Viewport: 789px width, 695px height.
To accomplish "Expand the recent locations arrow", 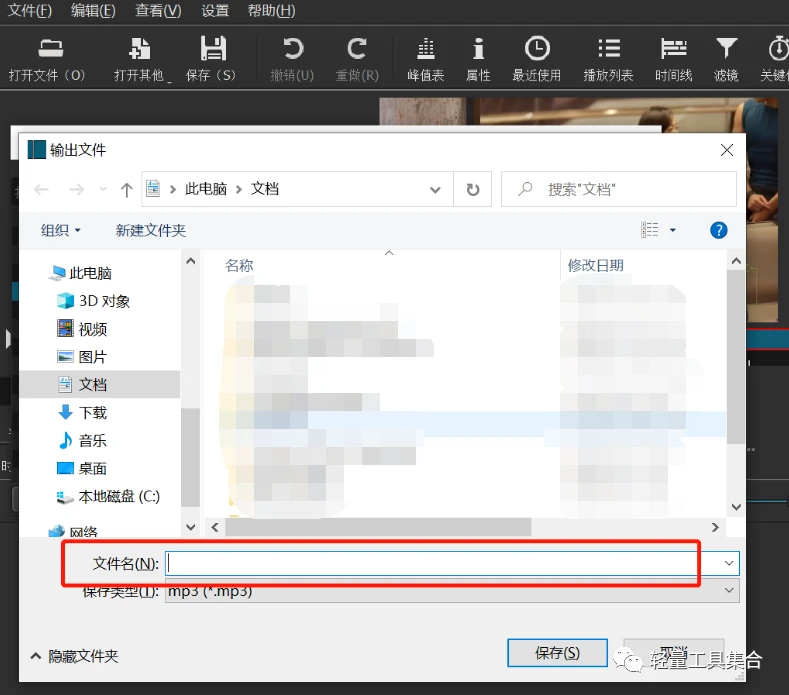I will (x=103, y=189).
